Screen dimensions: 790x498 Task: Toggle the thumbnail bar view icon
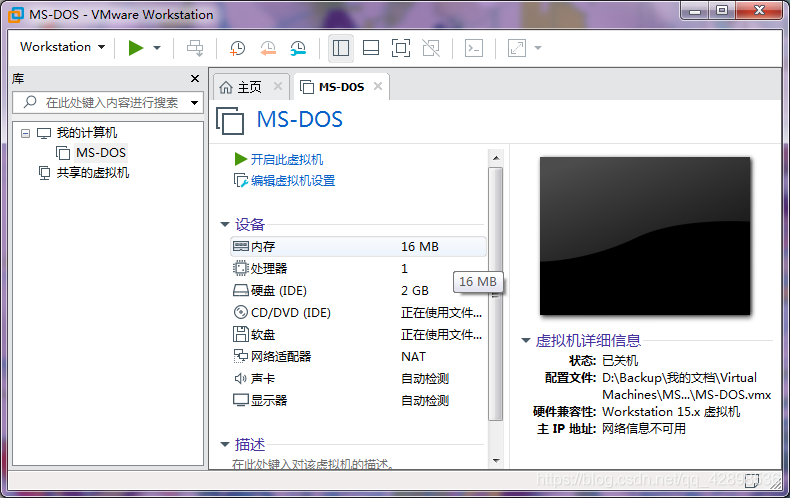pos(371,48)
